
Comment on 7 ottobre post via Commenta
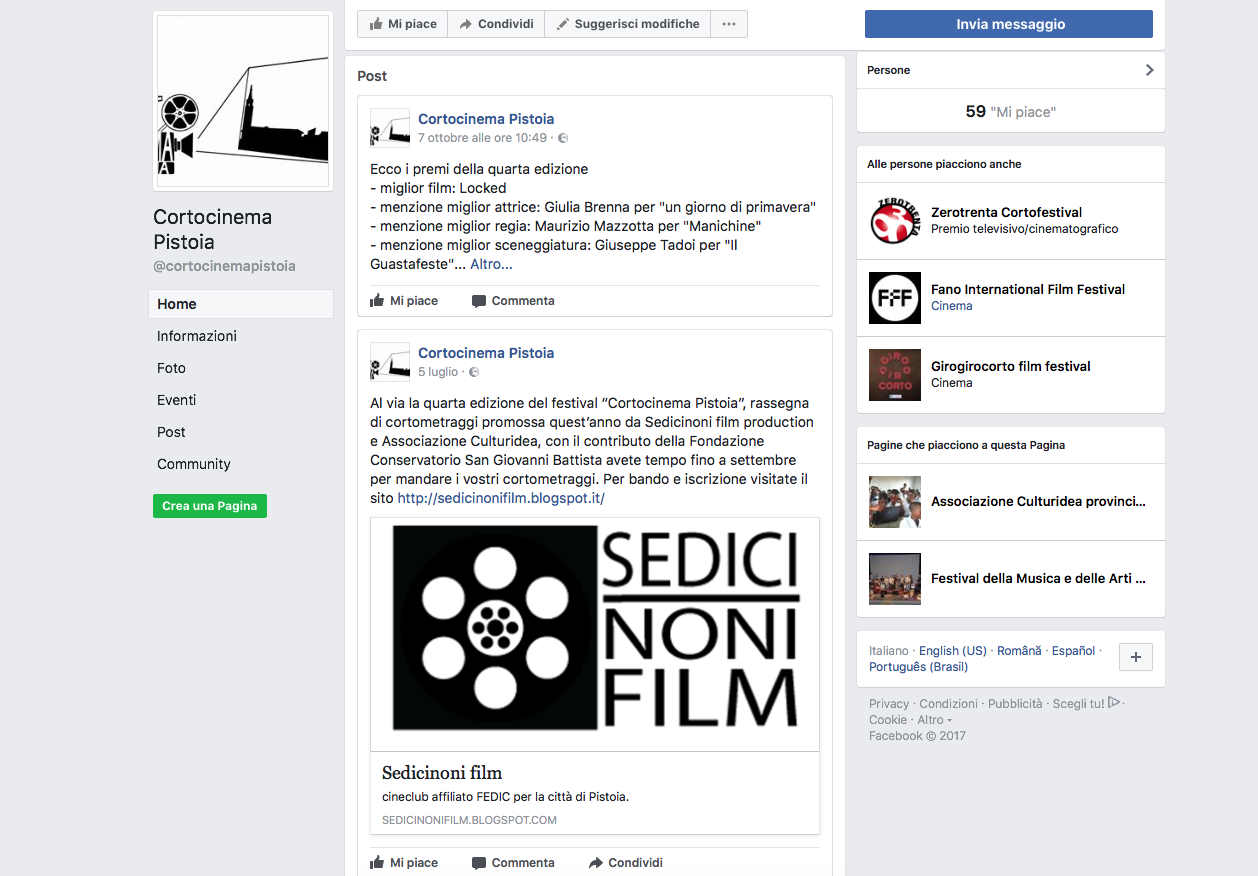[x=513, y=301]
